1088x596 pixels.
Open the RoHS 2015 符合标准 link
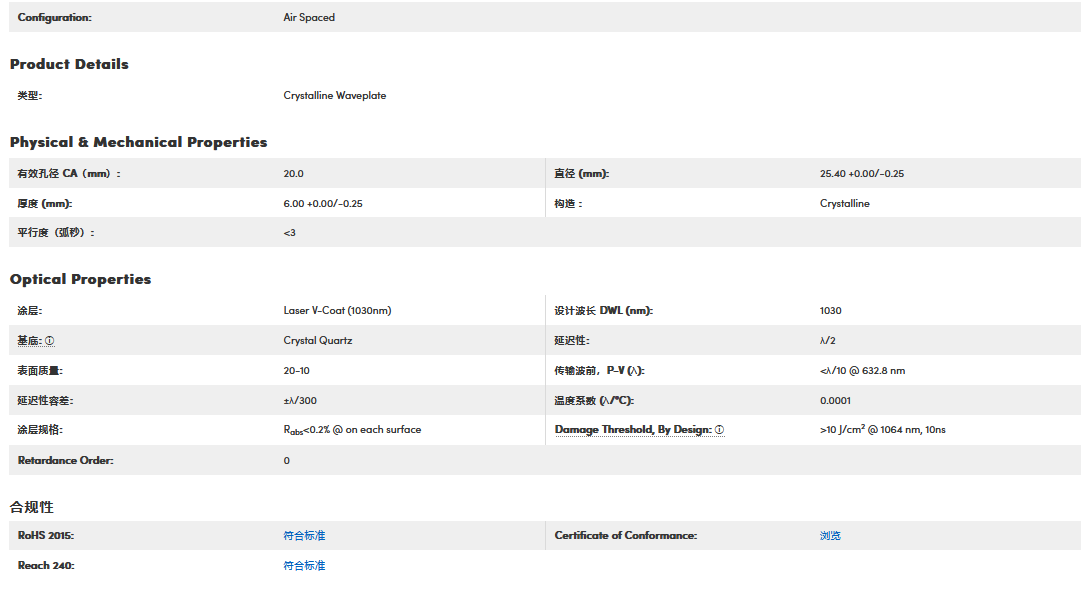304,536
